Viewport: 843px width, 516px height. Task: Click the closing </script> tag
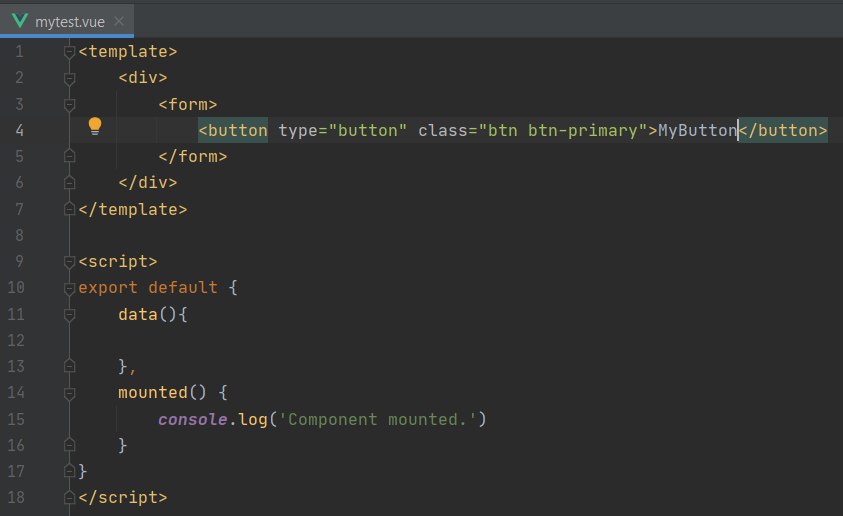point(123,498)
